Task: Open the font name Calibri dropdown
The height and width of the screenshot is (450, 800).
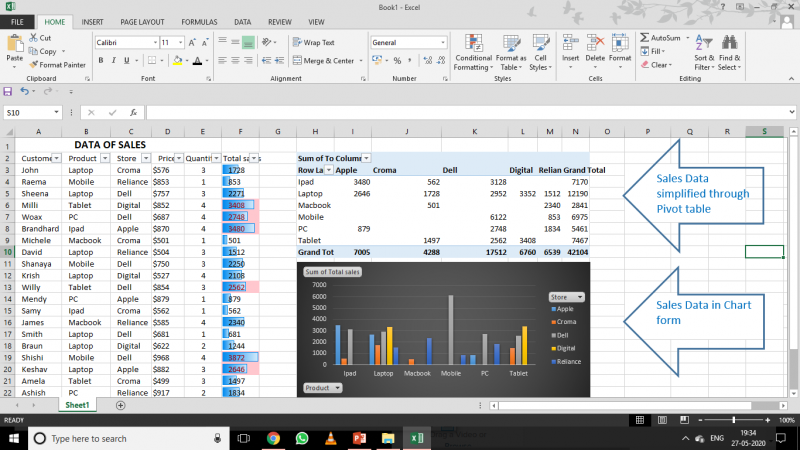Action: tap(155, 43)
